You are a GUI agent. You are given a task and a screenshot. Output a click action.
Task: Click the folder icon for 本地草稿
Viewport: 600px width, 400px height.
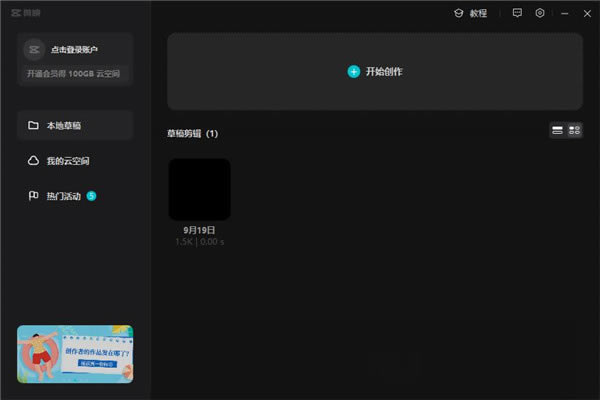(x=33, y=126)
